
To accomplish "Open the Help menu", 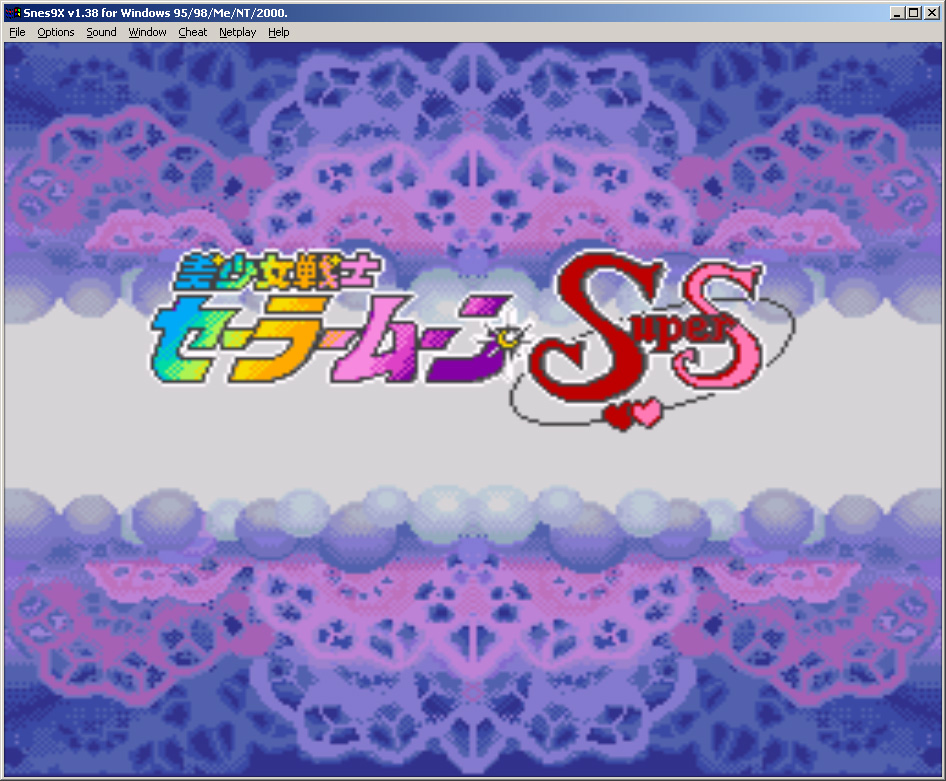I will click(x=279, y=32).
